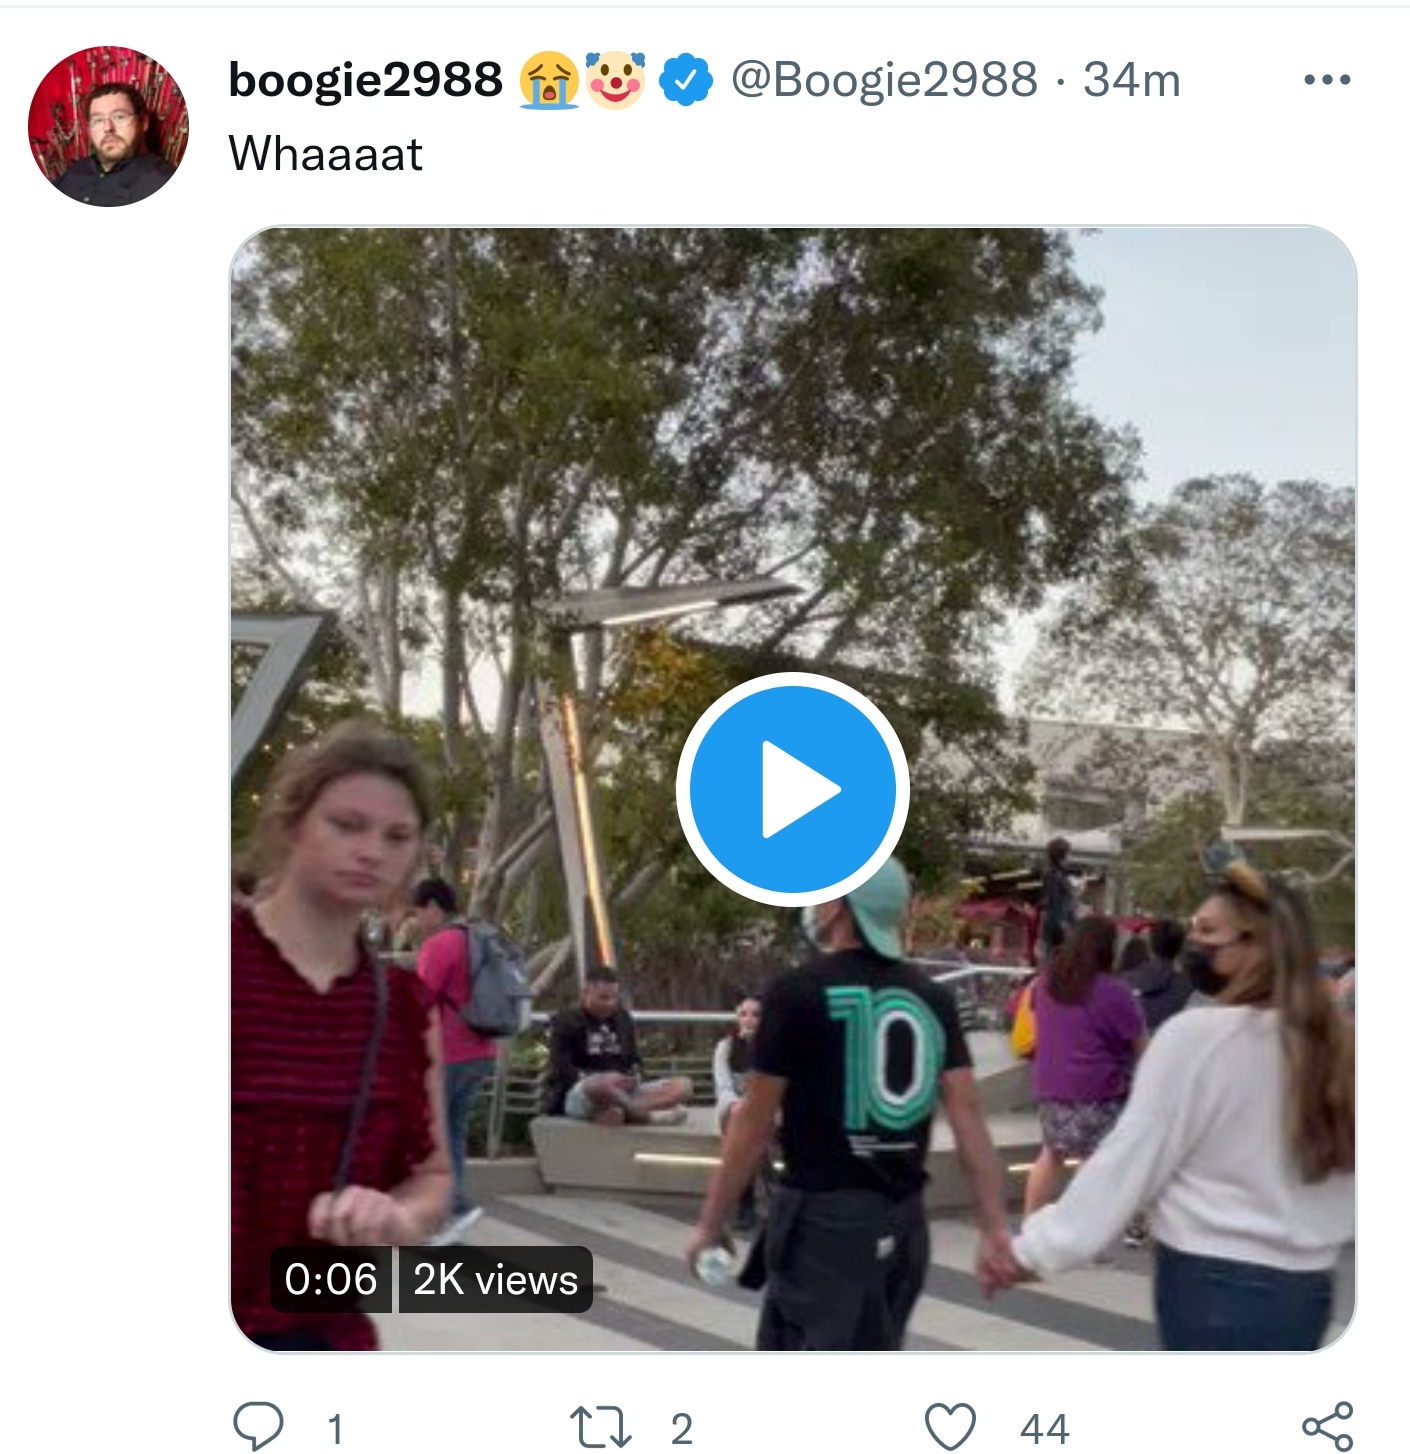
Task: Click the retweet count number 2
Action: coord(682,1429)
